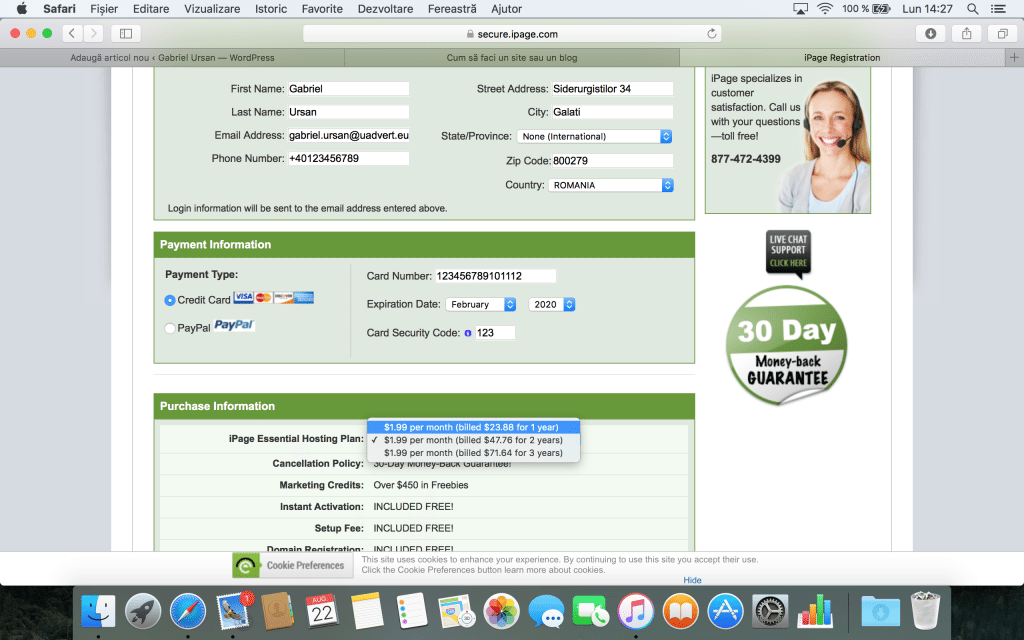Click into the Card Number field
Viewport: 1024px width, 640px height.
pos(496,276)
